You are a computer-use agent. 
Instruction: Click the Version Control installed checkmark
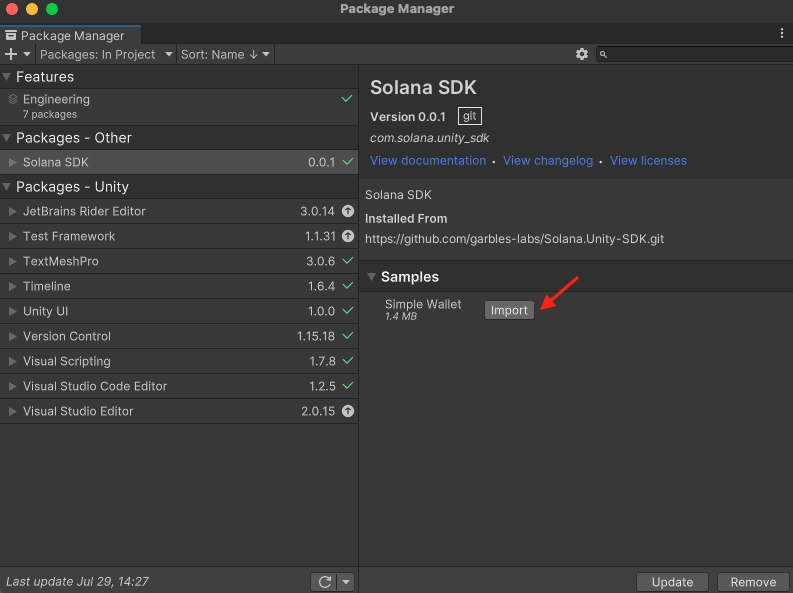click(347, 335)
